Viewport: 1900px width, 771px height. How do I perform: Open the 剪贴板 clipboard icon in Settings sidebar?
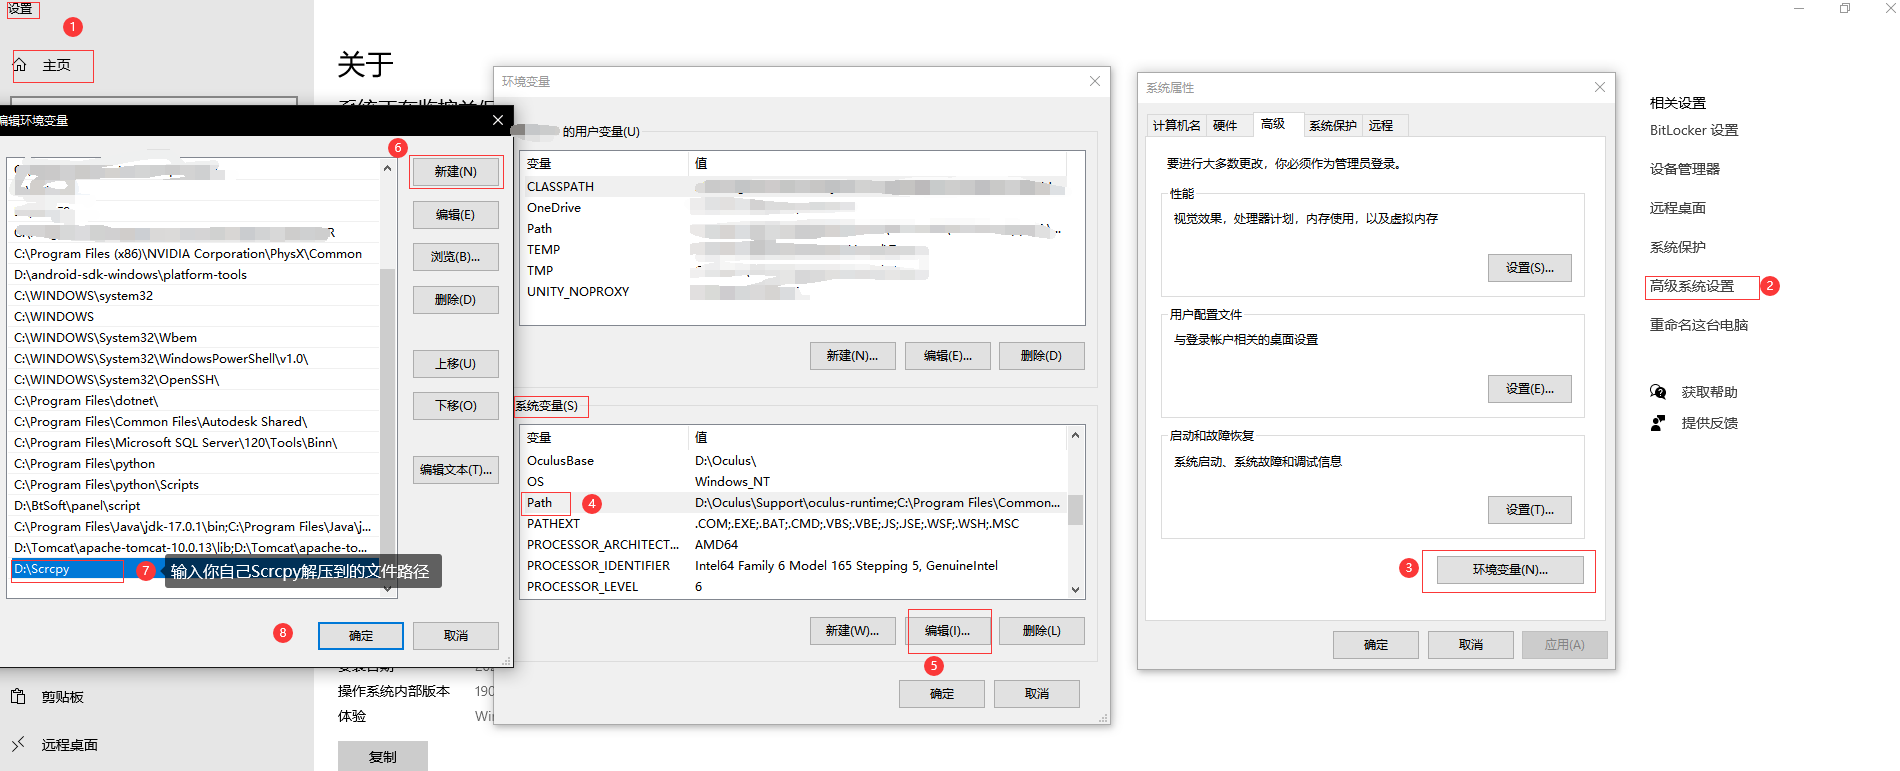18,696
